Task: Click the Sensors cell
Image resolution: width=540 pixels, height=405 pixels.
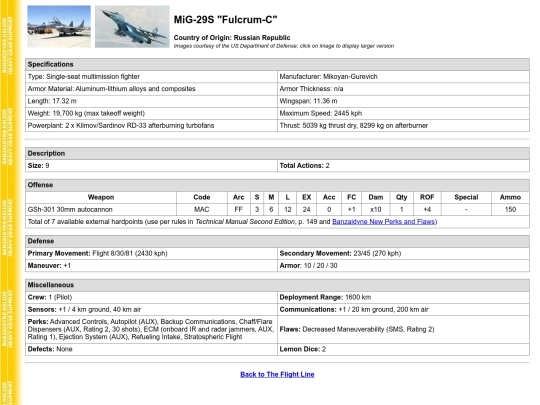Action: pyautogui.click(x=152, y=309)
